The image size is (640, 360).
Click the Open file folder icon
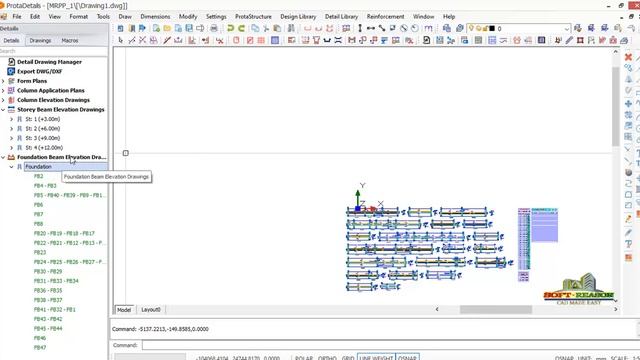pos(167,28)
